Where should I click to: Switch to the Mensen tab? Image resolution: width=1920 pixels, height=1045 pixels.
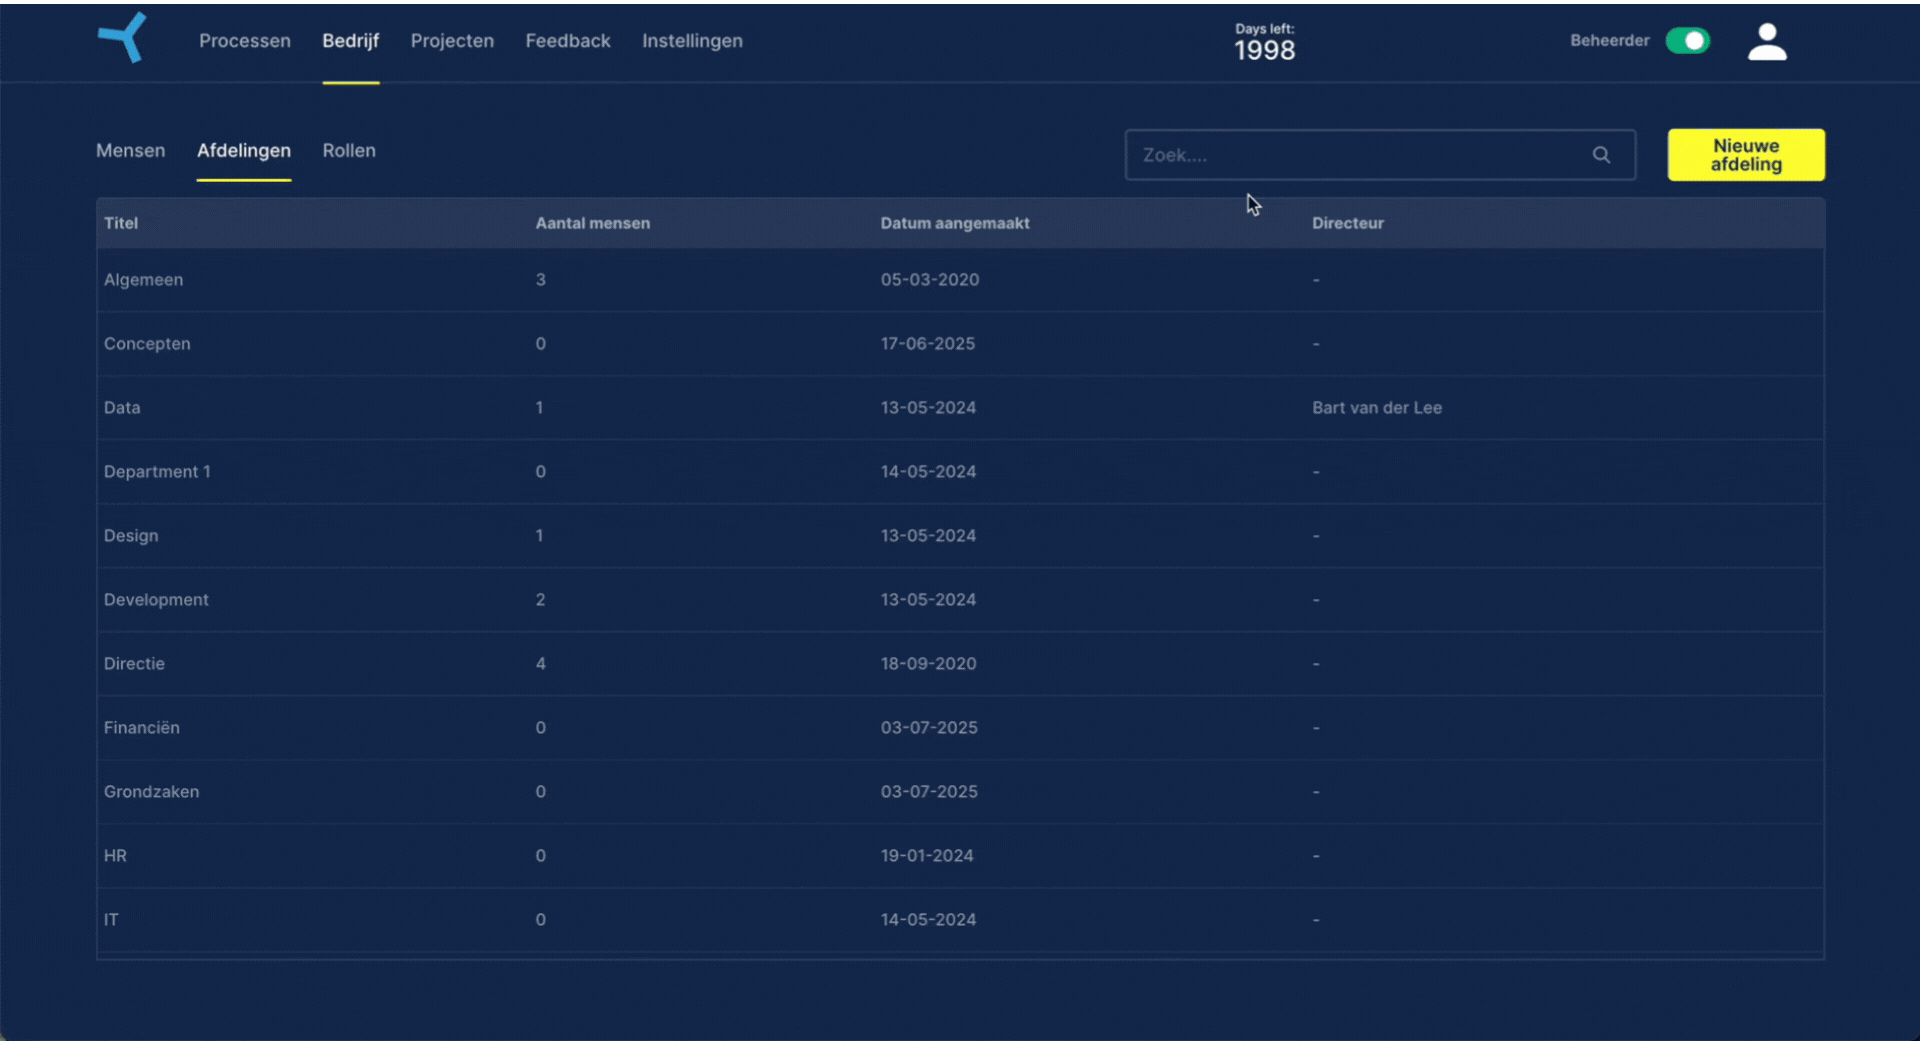[x=131, y=151]
